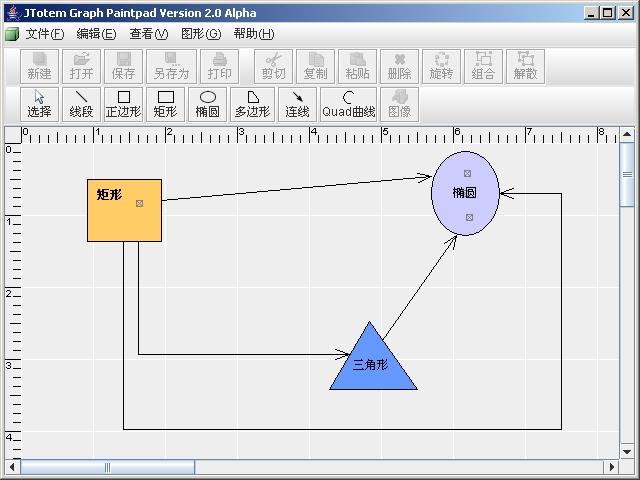The height and width of the screenshot is (480, 640).
Task: Select the connector ending at triangle's arrowhead
Action: (245, 354)
